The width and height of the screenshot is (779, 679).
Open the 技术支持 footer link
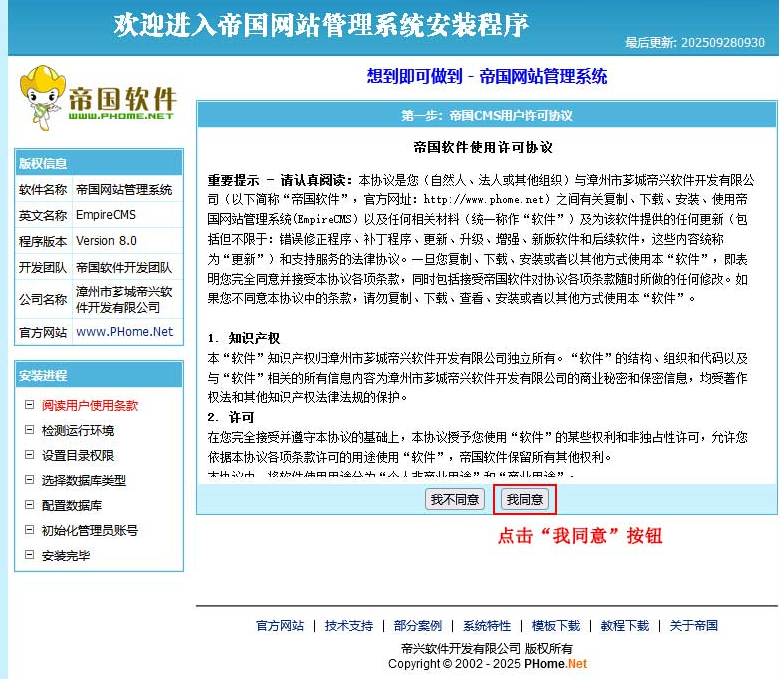(349, 626)
